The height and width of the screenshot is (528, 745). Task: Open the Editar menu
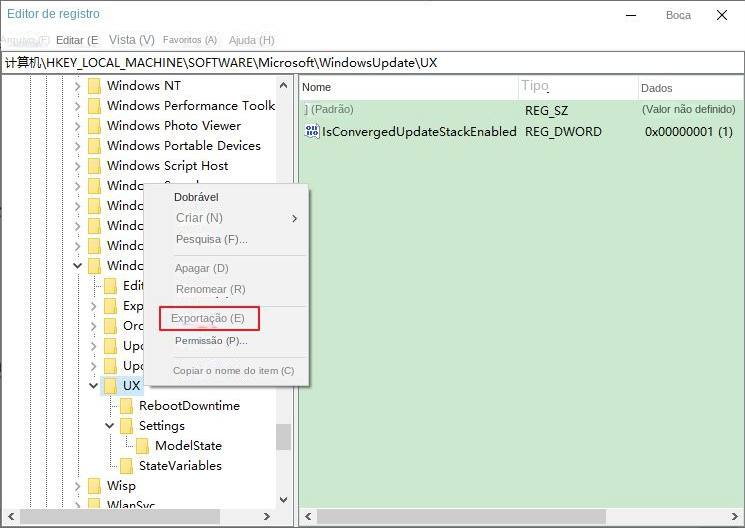[x=77, y=40]
